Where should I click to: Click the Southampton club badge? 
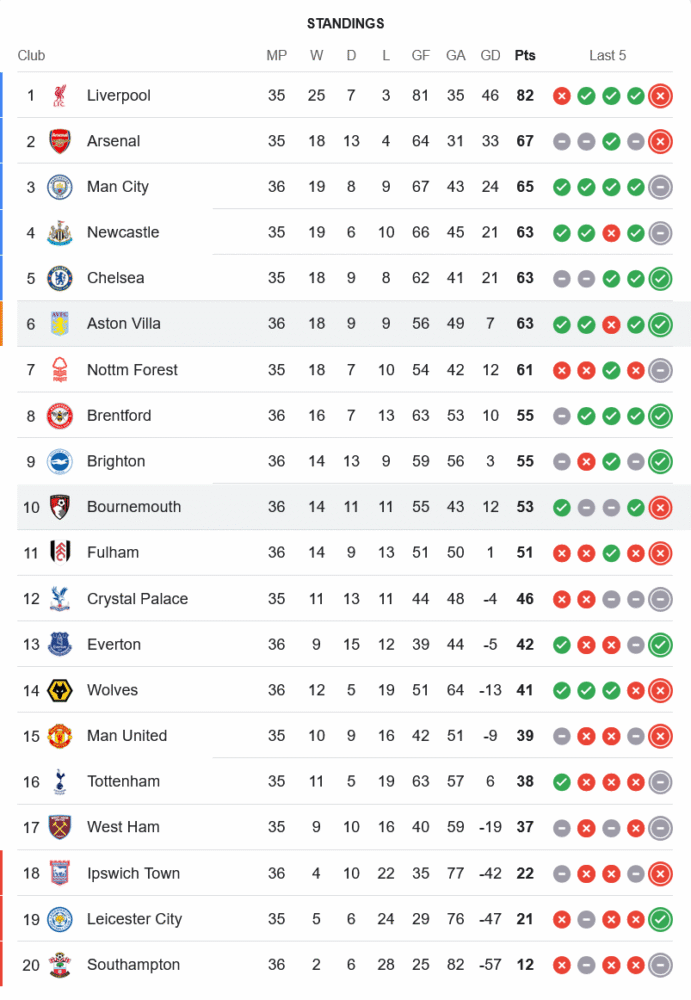[x=60, y=965]
